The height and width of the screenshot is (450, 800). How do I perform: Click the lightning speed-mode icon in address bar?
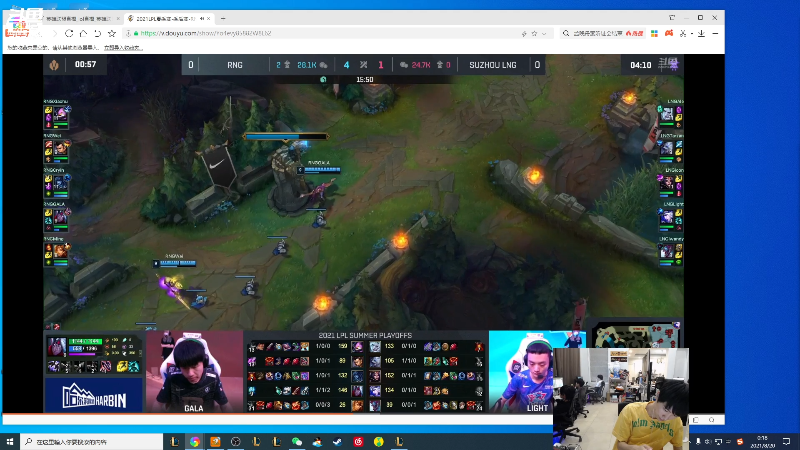[x=523, y=34]
